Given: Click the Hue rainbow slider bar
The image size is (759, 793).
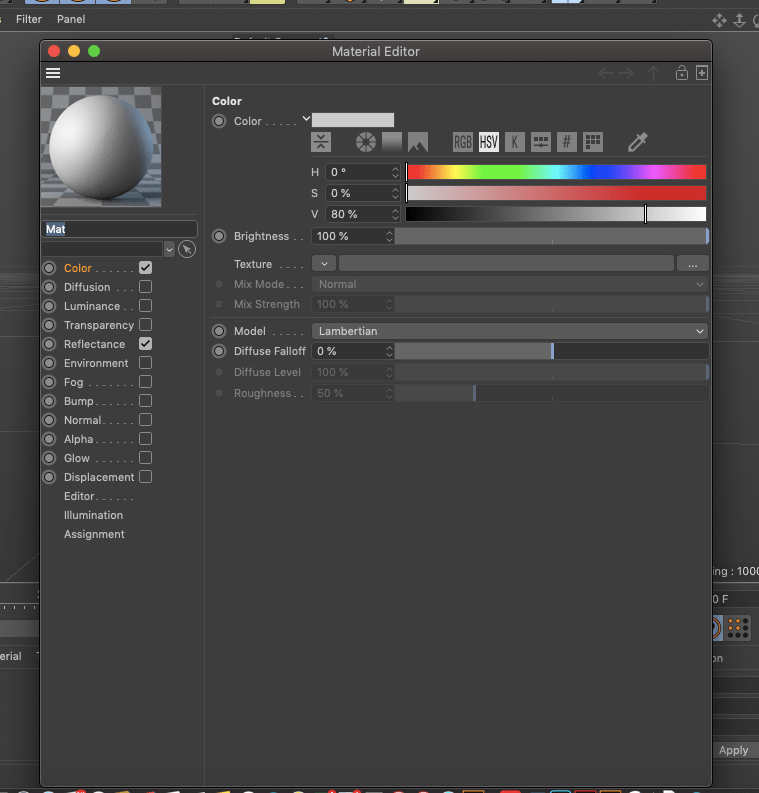Looking at the screenshot, I should coord(556,172).
